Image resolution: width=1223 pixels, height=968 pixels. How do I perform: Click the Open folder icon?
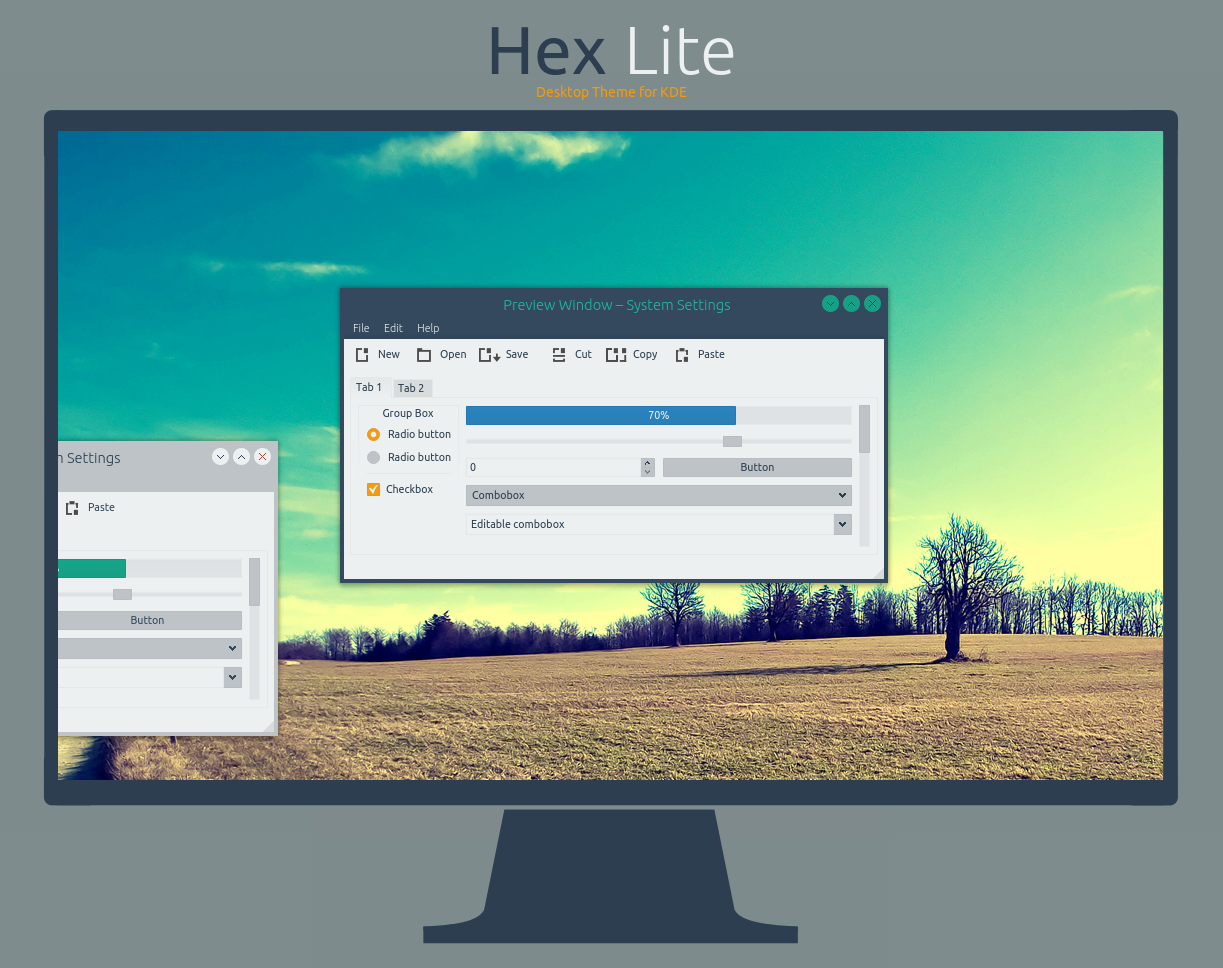point(424,355)
